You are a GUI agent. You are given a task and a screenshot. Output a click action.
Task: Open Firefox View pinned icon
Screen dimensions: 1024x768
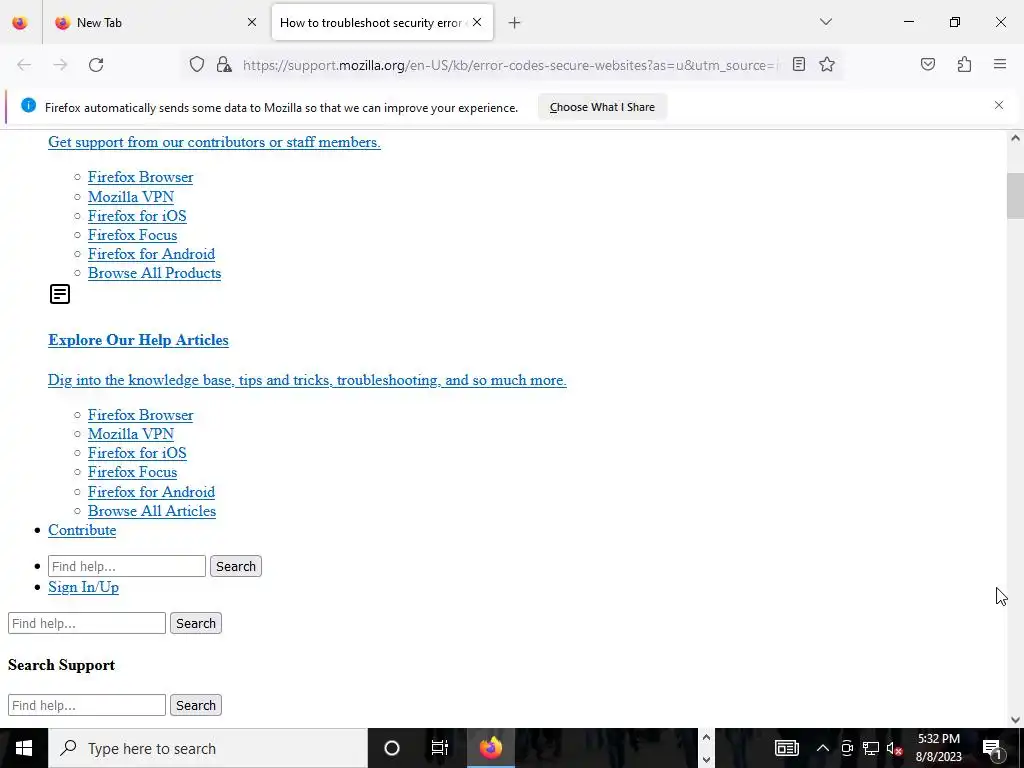click(20, 23)
